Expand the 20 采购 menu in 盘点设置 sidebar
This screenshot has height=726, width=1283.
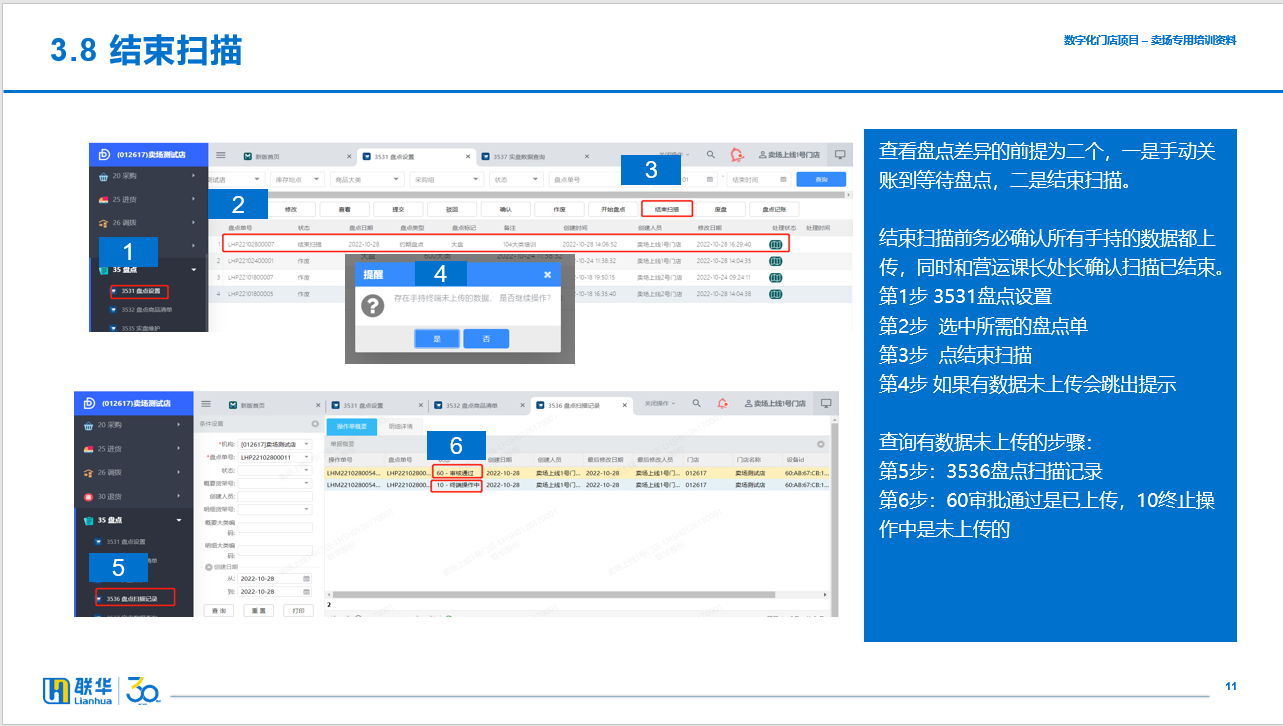coord(147,176)
